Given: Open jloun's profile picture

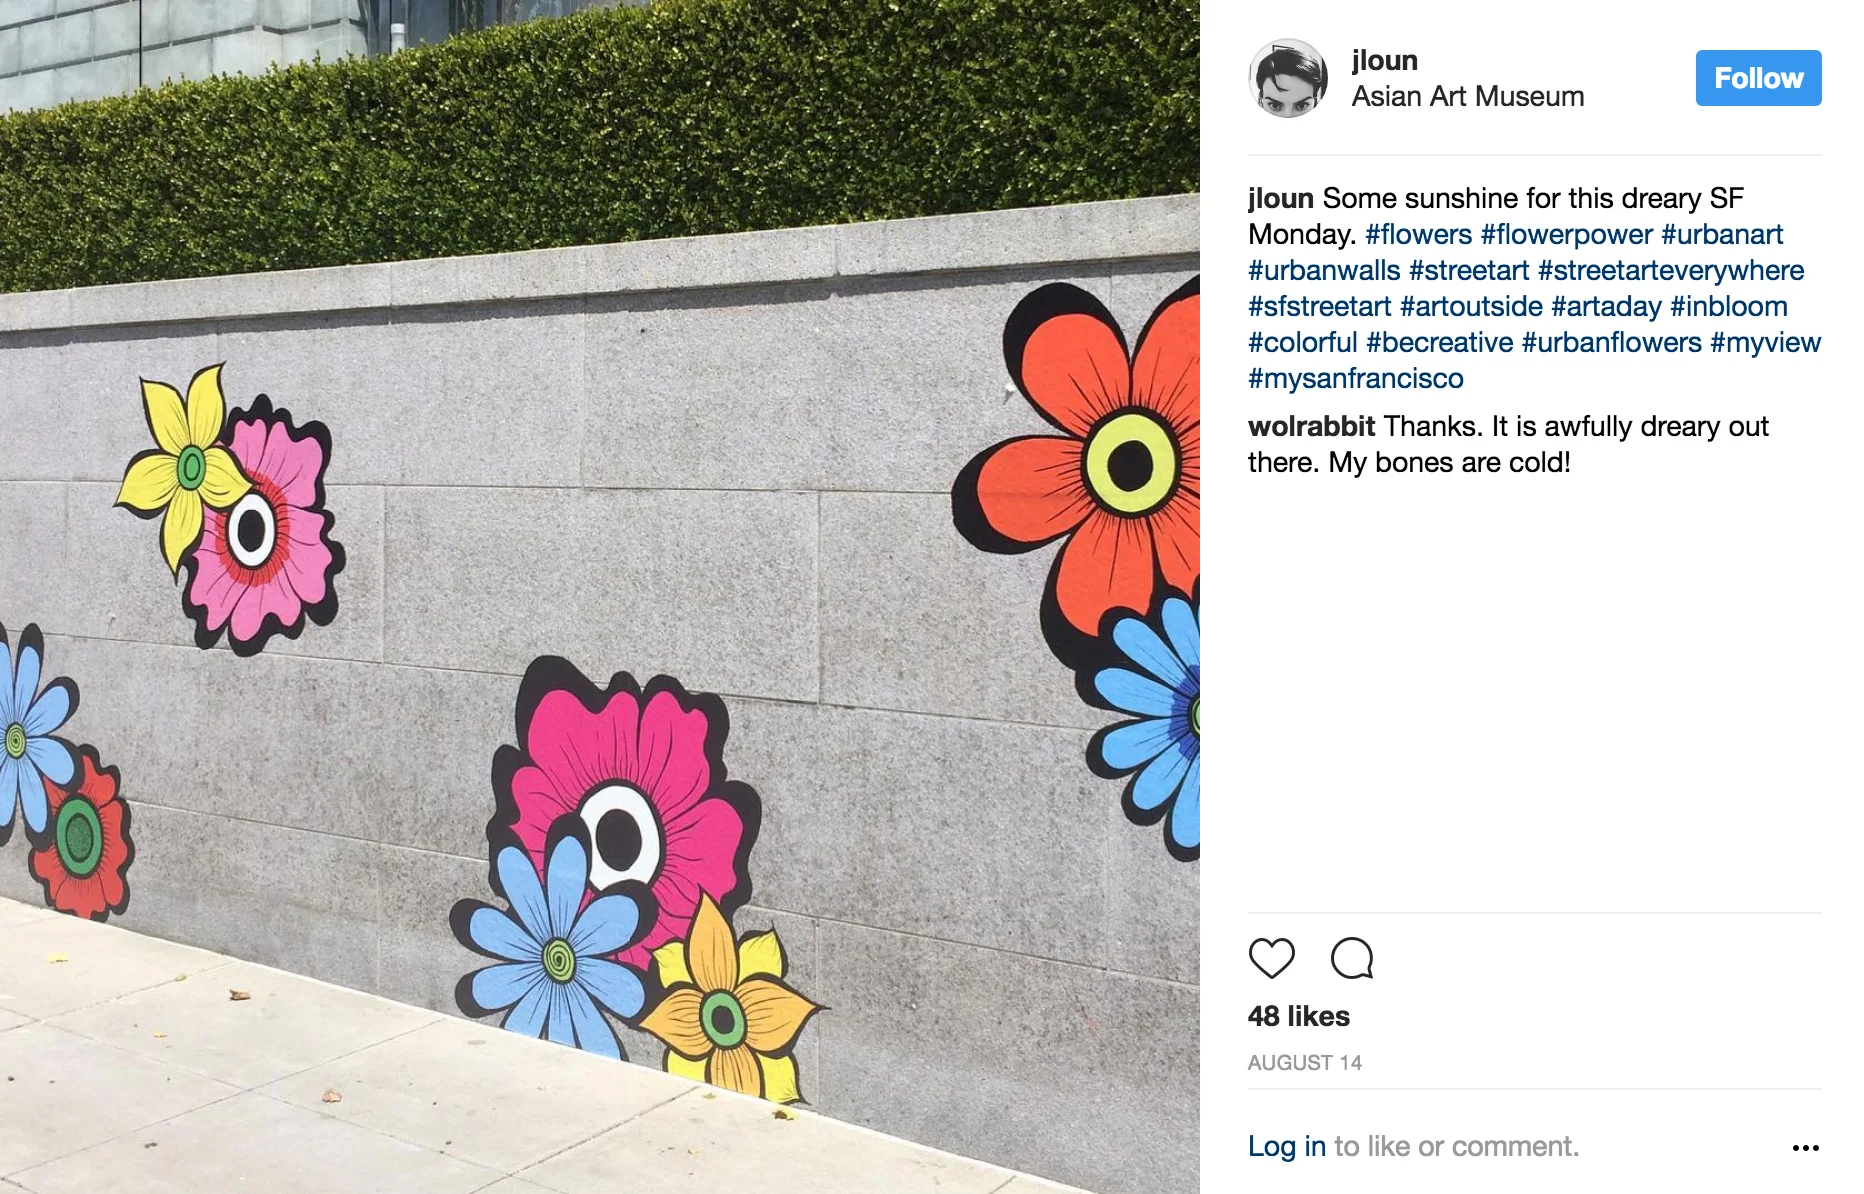Looking at the screenshot, I should coord(1288,78).
